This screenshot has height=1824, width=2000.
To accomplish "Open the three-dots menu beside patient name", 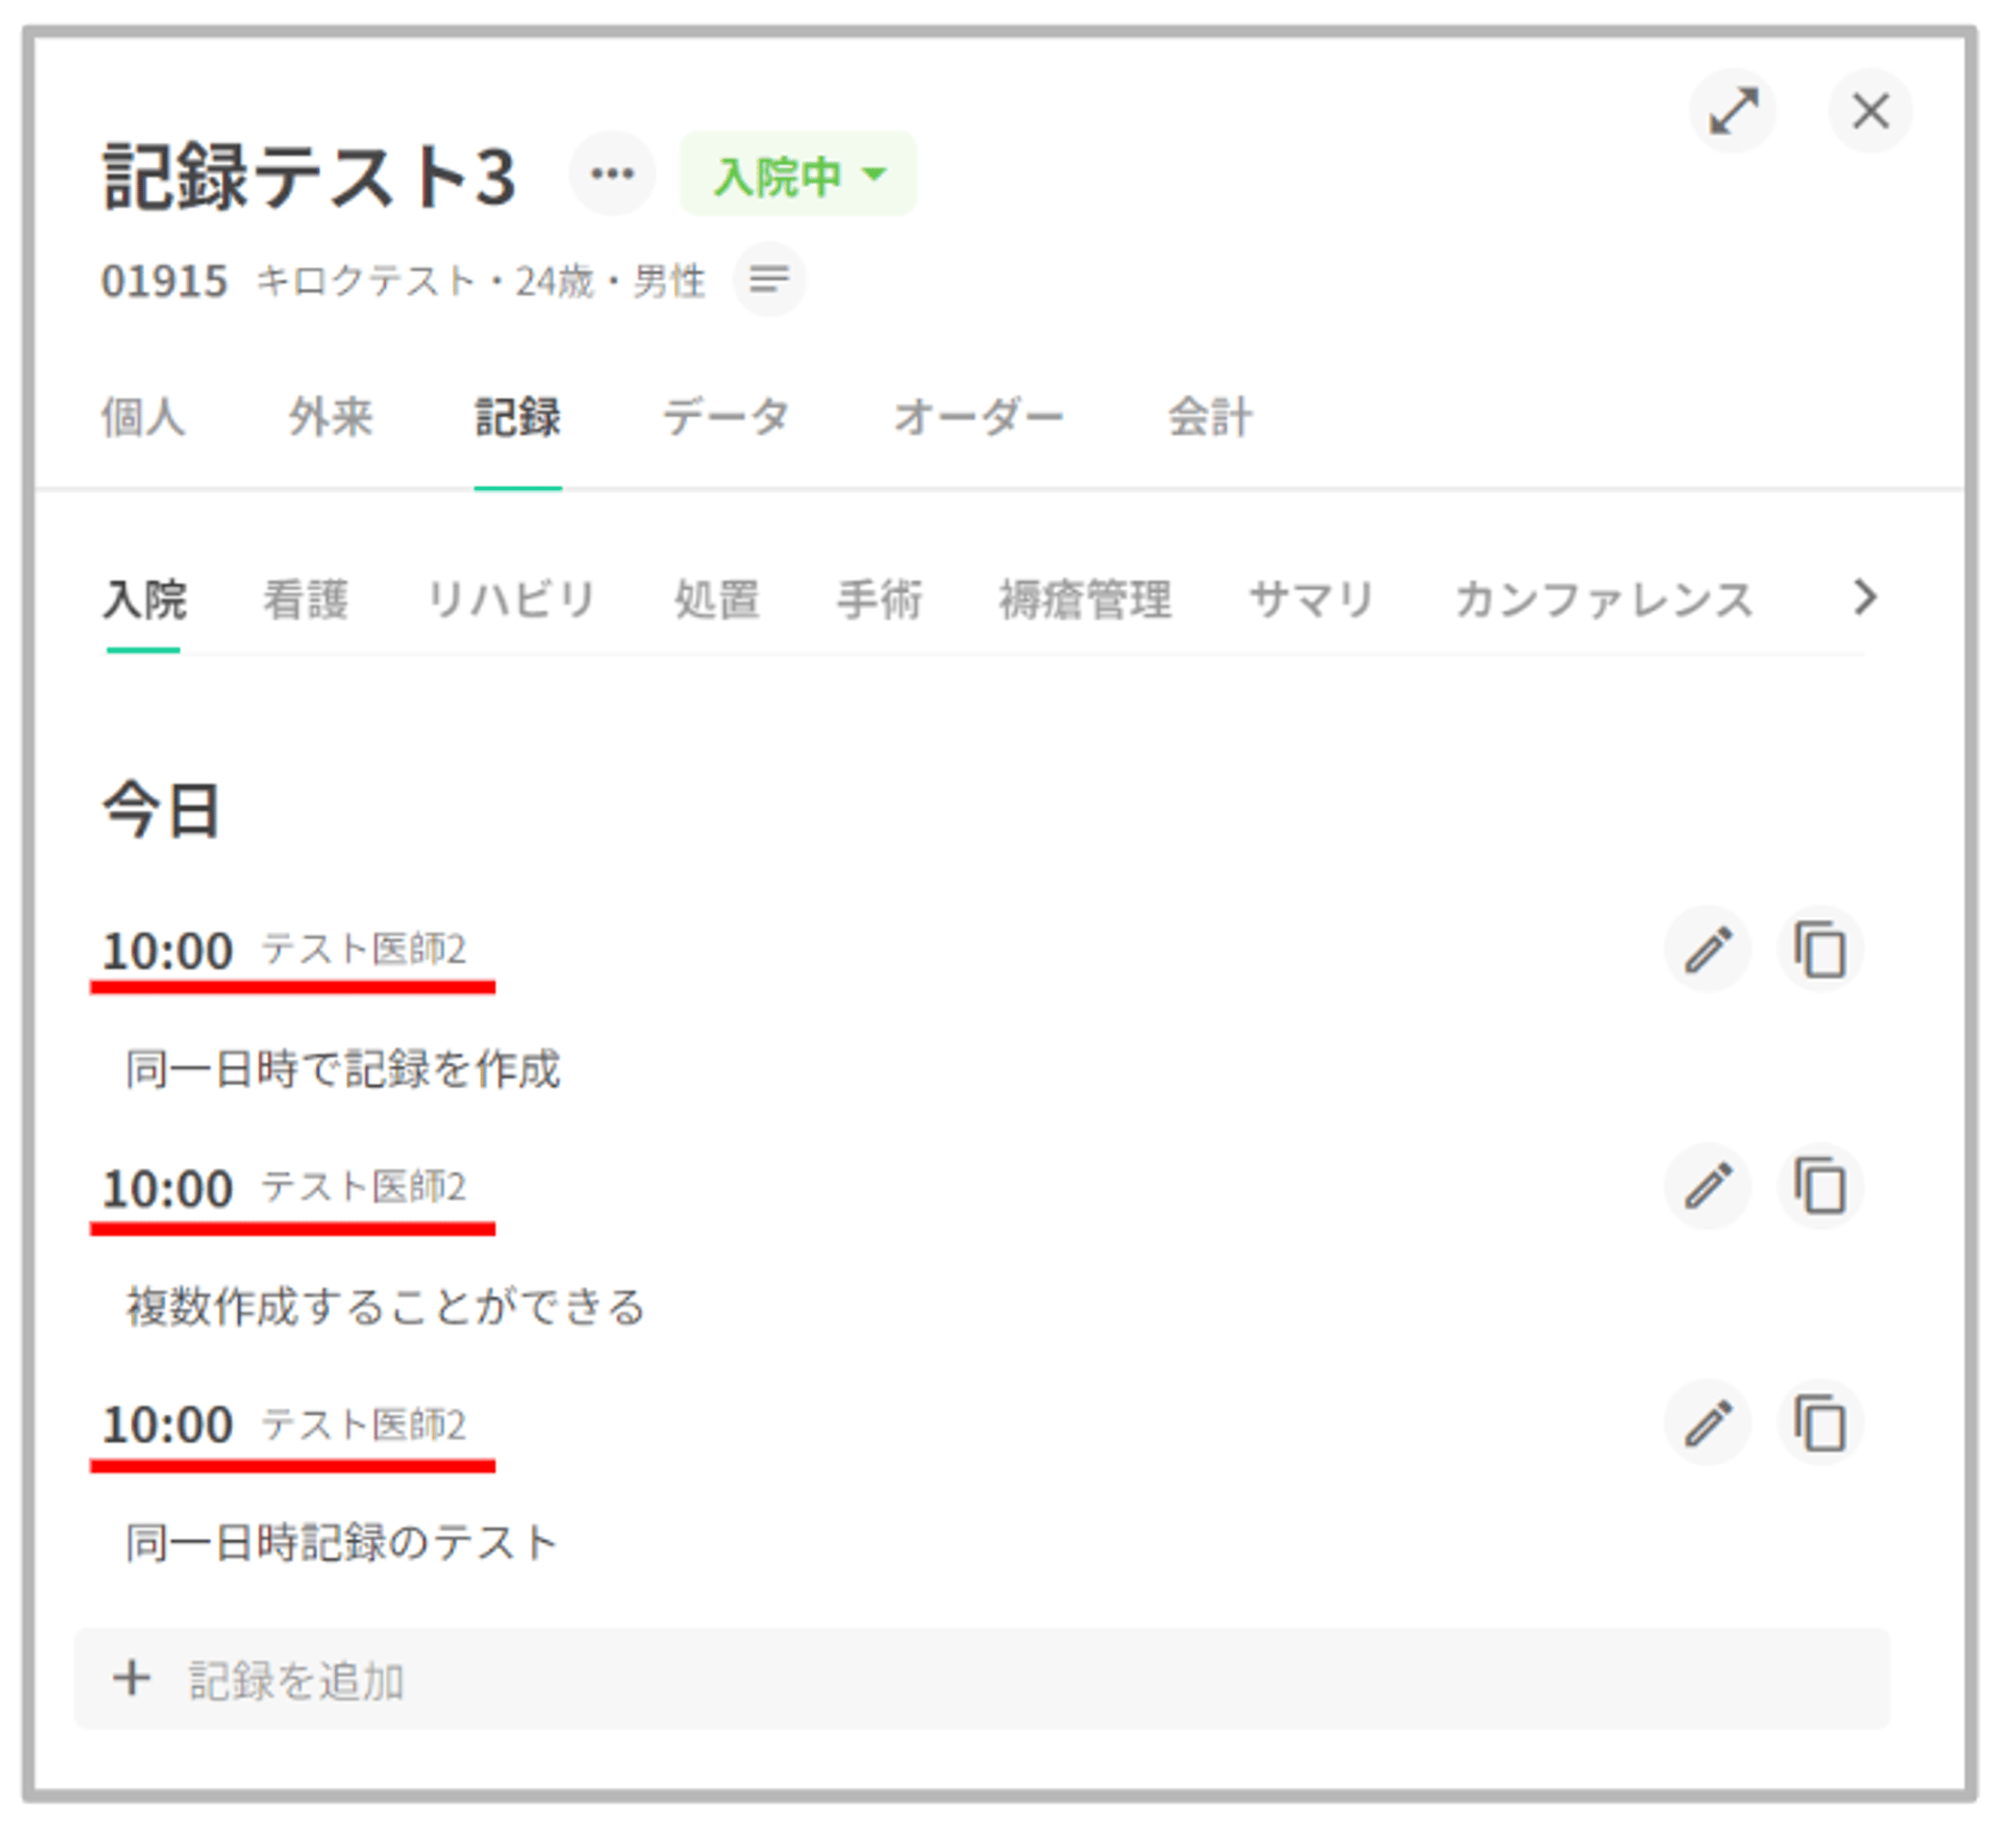I will click(612, 174).
